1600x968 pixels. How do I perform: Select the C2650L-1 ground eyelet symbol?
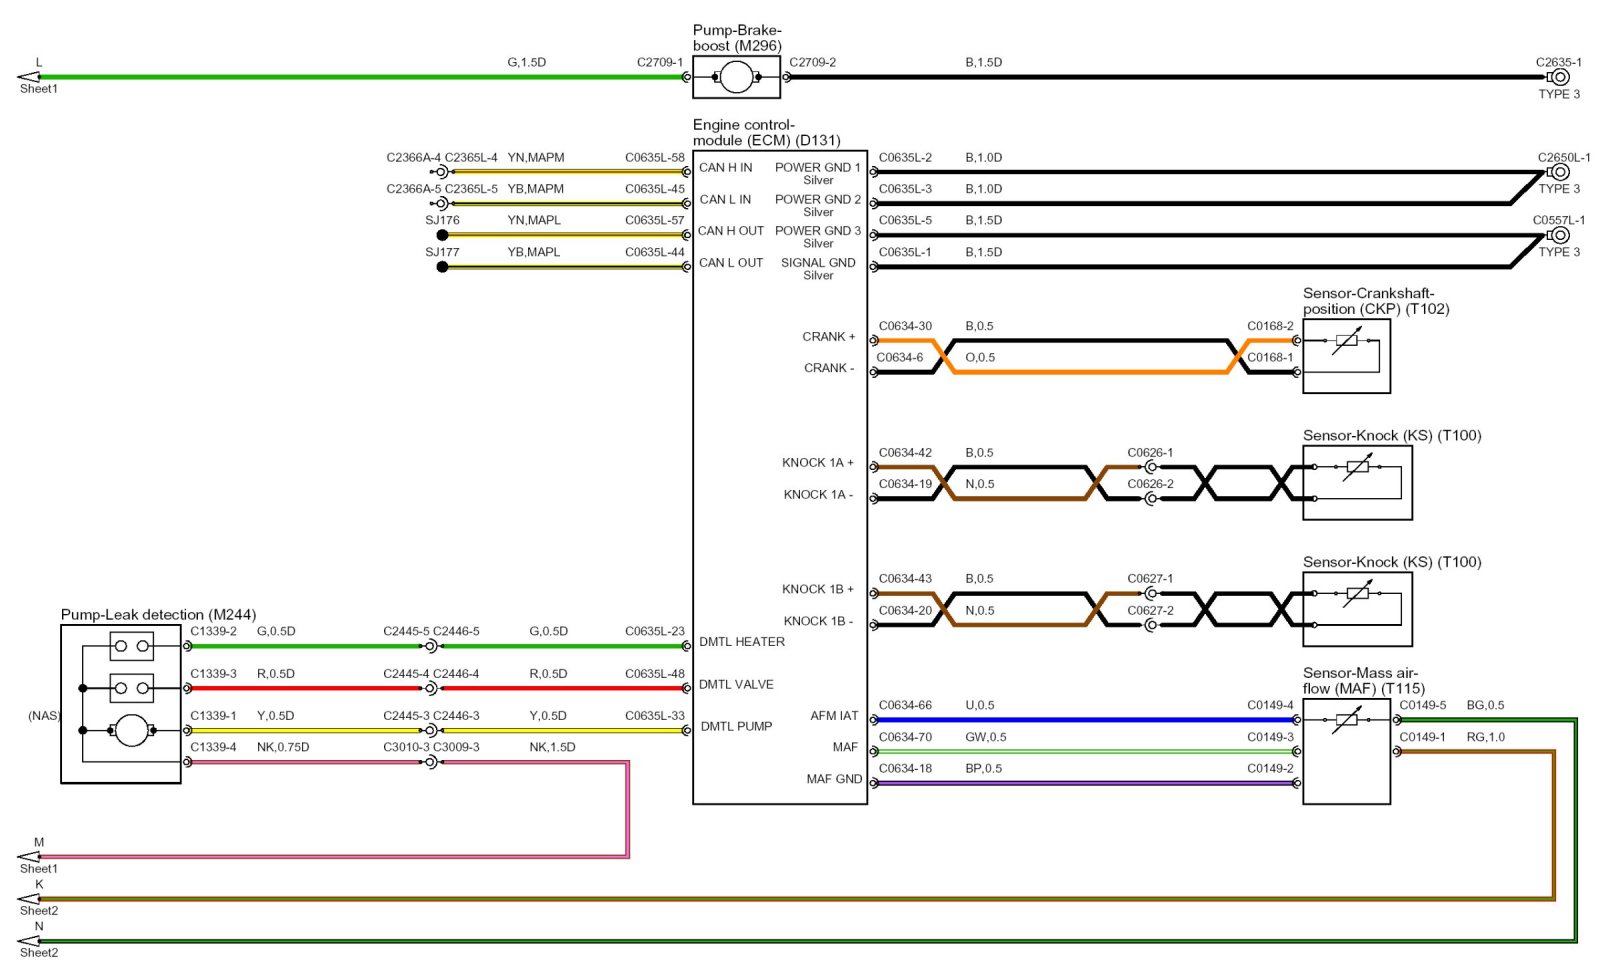point(1559,172)
